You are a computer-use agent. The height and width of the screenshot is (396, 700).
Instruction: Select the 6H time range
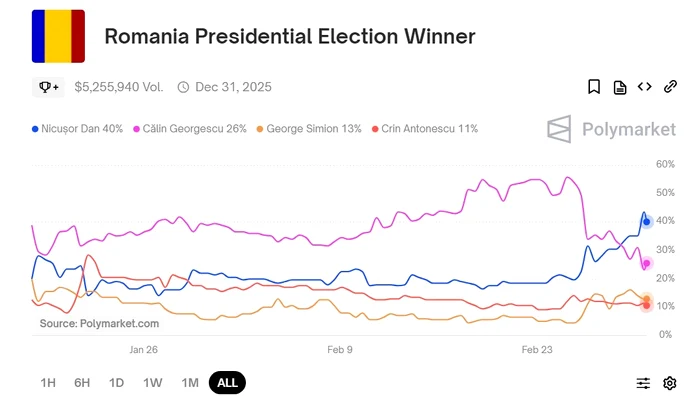point(82,383)
